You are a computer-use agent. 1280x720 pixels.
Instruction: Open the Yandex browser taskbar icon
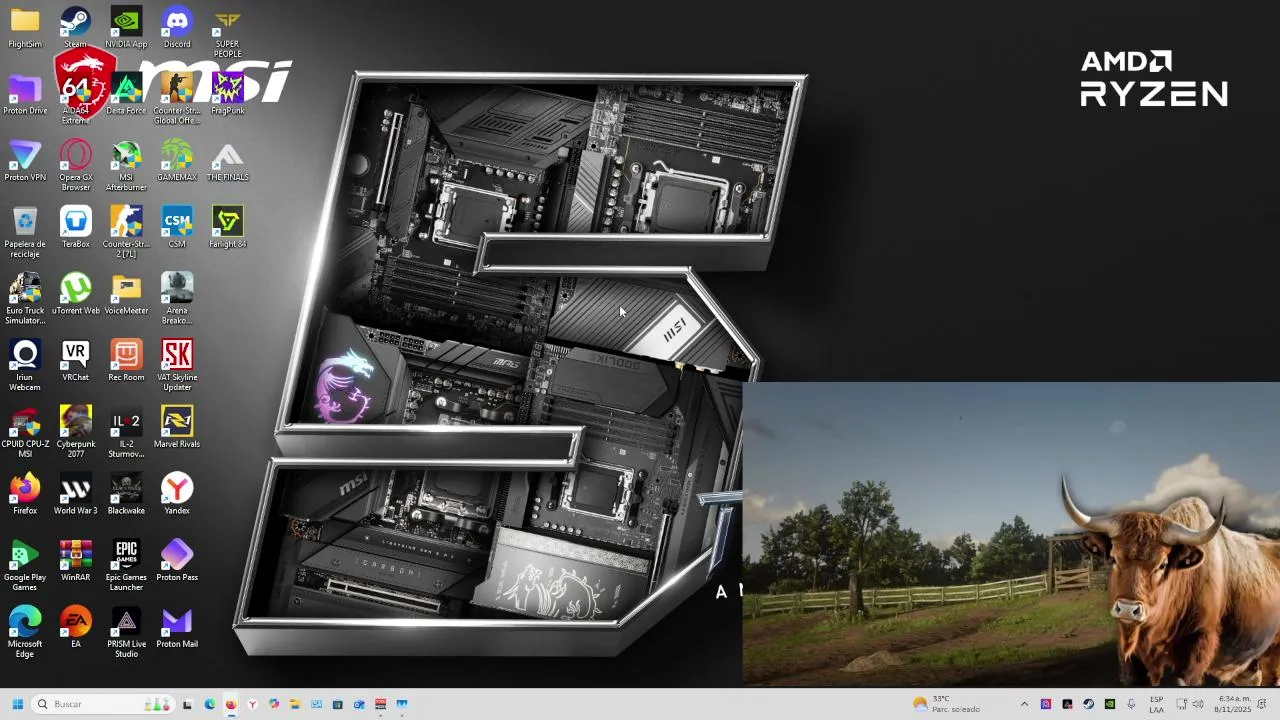(252, 704)
